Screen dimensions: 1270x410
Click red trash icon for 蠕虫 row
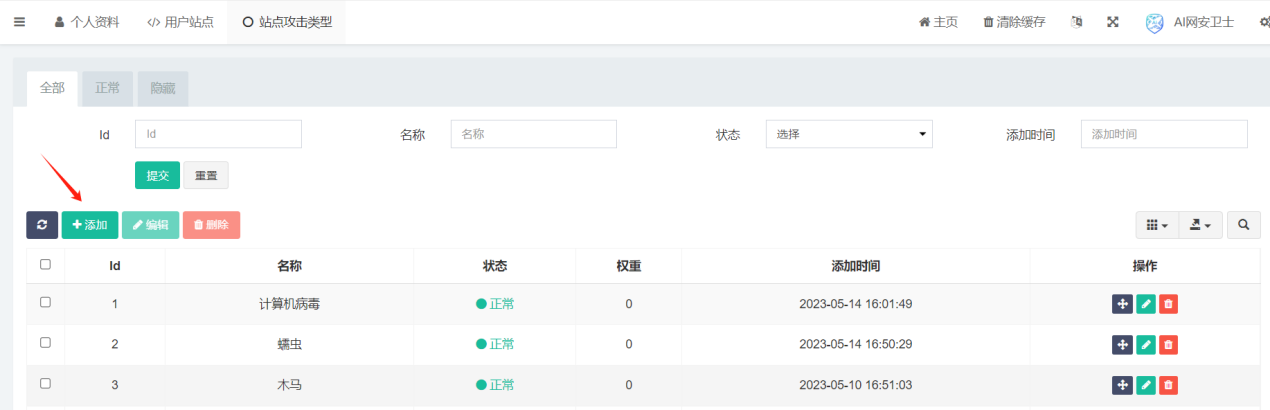(x=1168, y=344)
